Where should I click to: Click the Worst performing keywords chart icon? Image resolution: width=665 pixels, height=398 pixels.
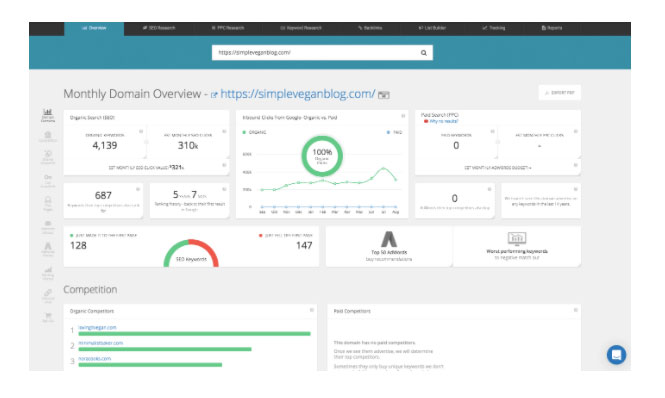tap(517, 239)
